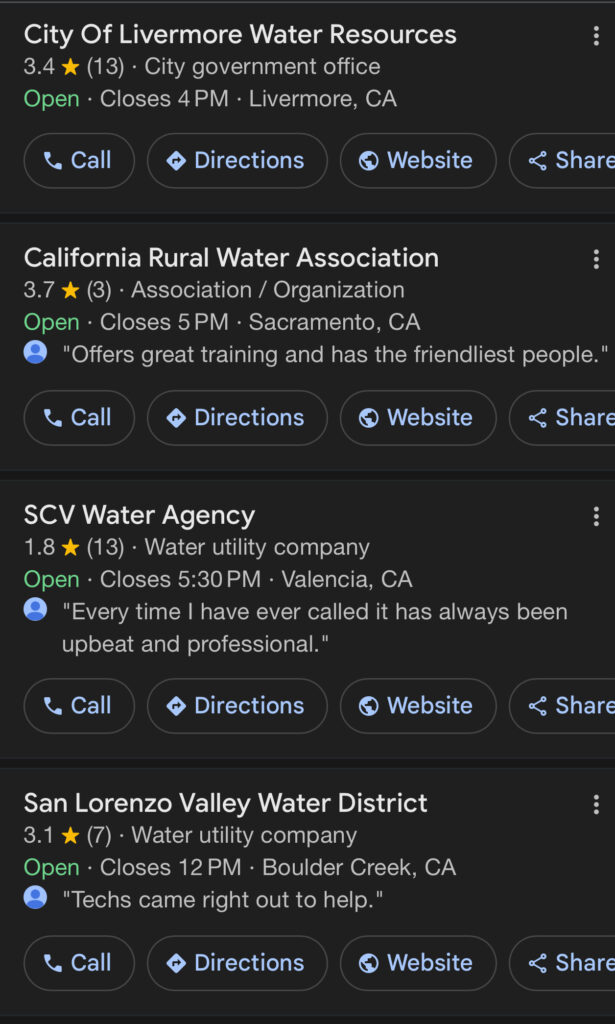Viewport: 615px width, 1024px height.
Task: Open three-dot menu for City Of Livermore Water Resources
Action: [x=596, y=37]
